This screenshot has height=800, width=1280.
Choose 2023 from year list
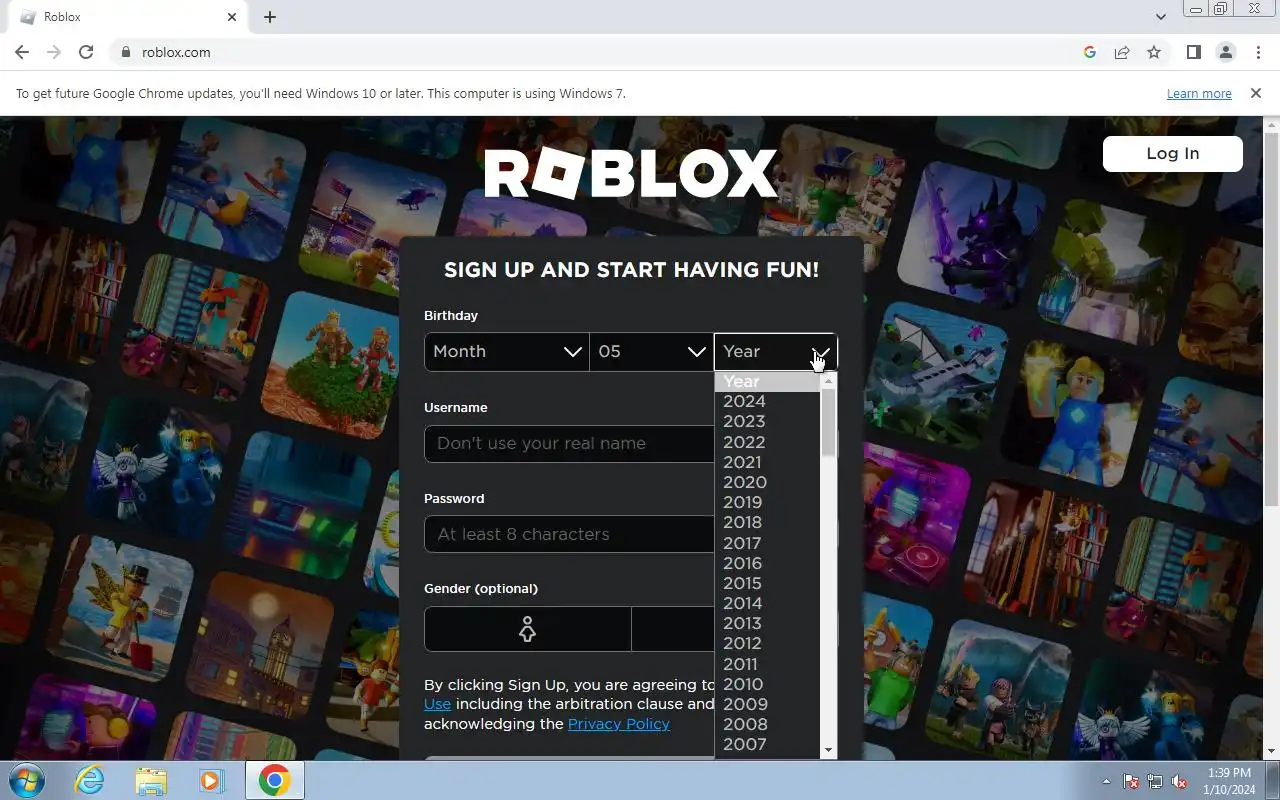pyautogui.click(x=768, y=421)
